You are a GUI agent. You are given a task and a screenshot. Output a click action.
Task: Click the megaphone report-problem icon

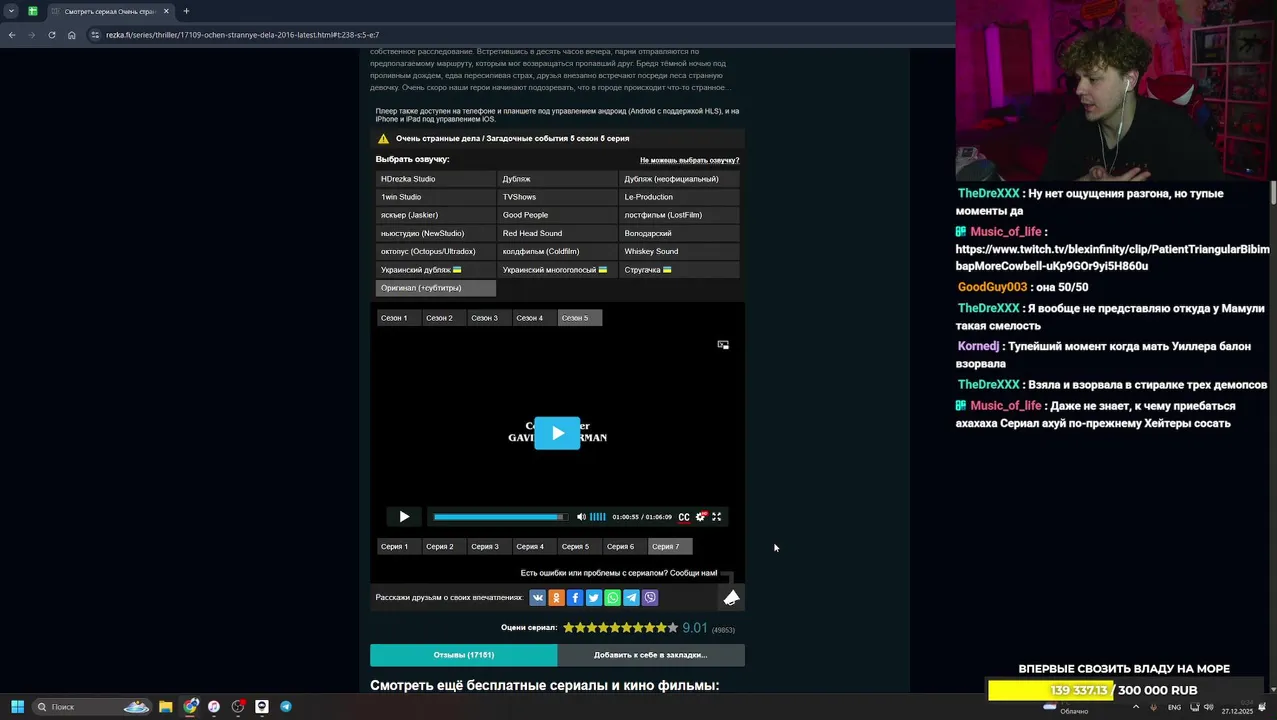pos(731,597)
